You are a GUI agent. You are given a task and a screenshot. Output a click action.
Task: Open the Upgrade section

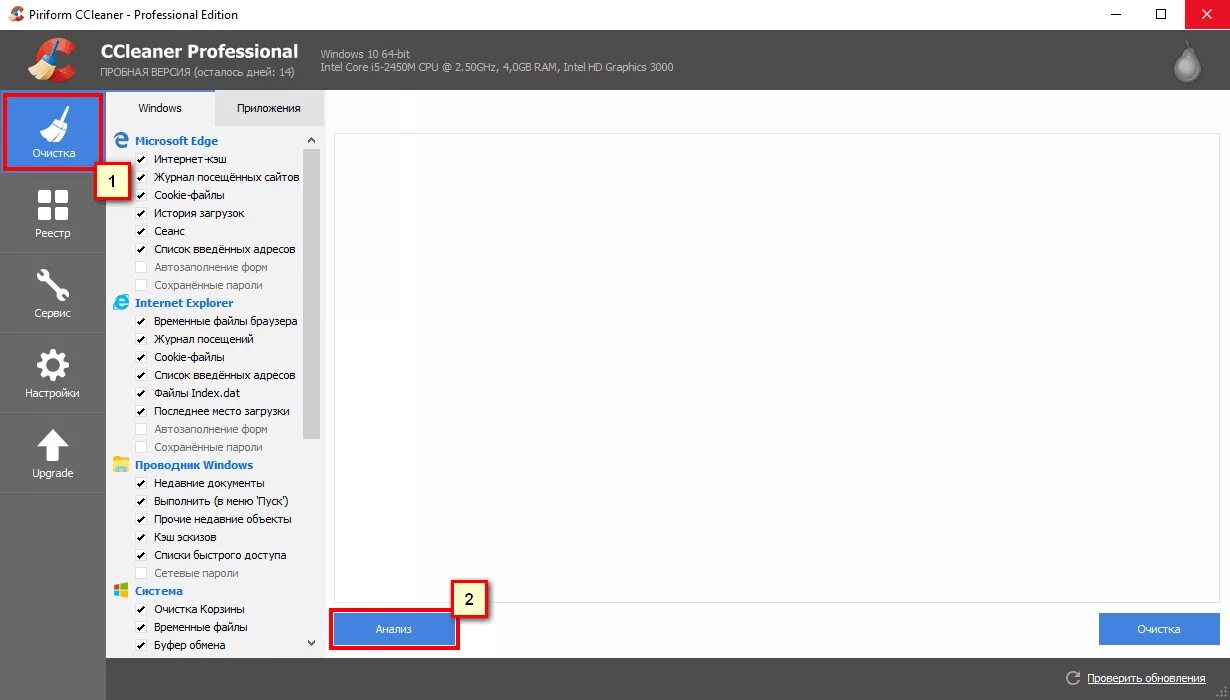53,452
